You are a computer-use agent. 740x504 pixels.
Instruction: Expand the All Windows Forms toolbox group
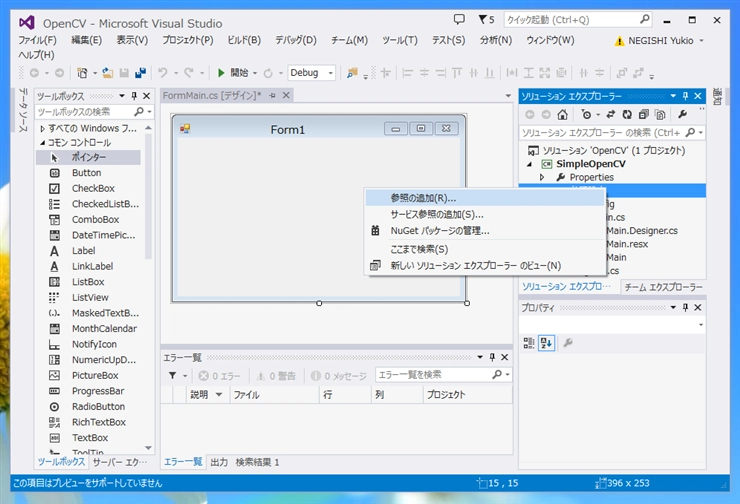(x=42, y=128)
